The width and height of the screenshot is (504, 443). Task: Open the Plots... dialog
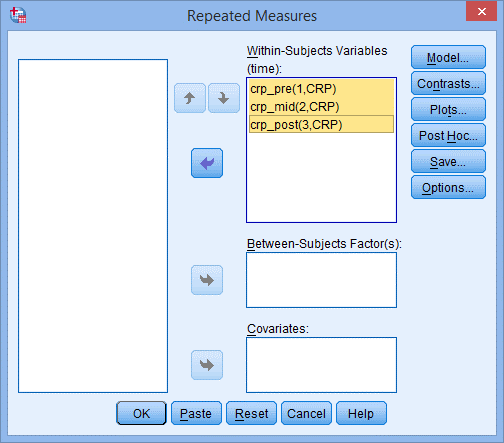point(448,109)
